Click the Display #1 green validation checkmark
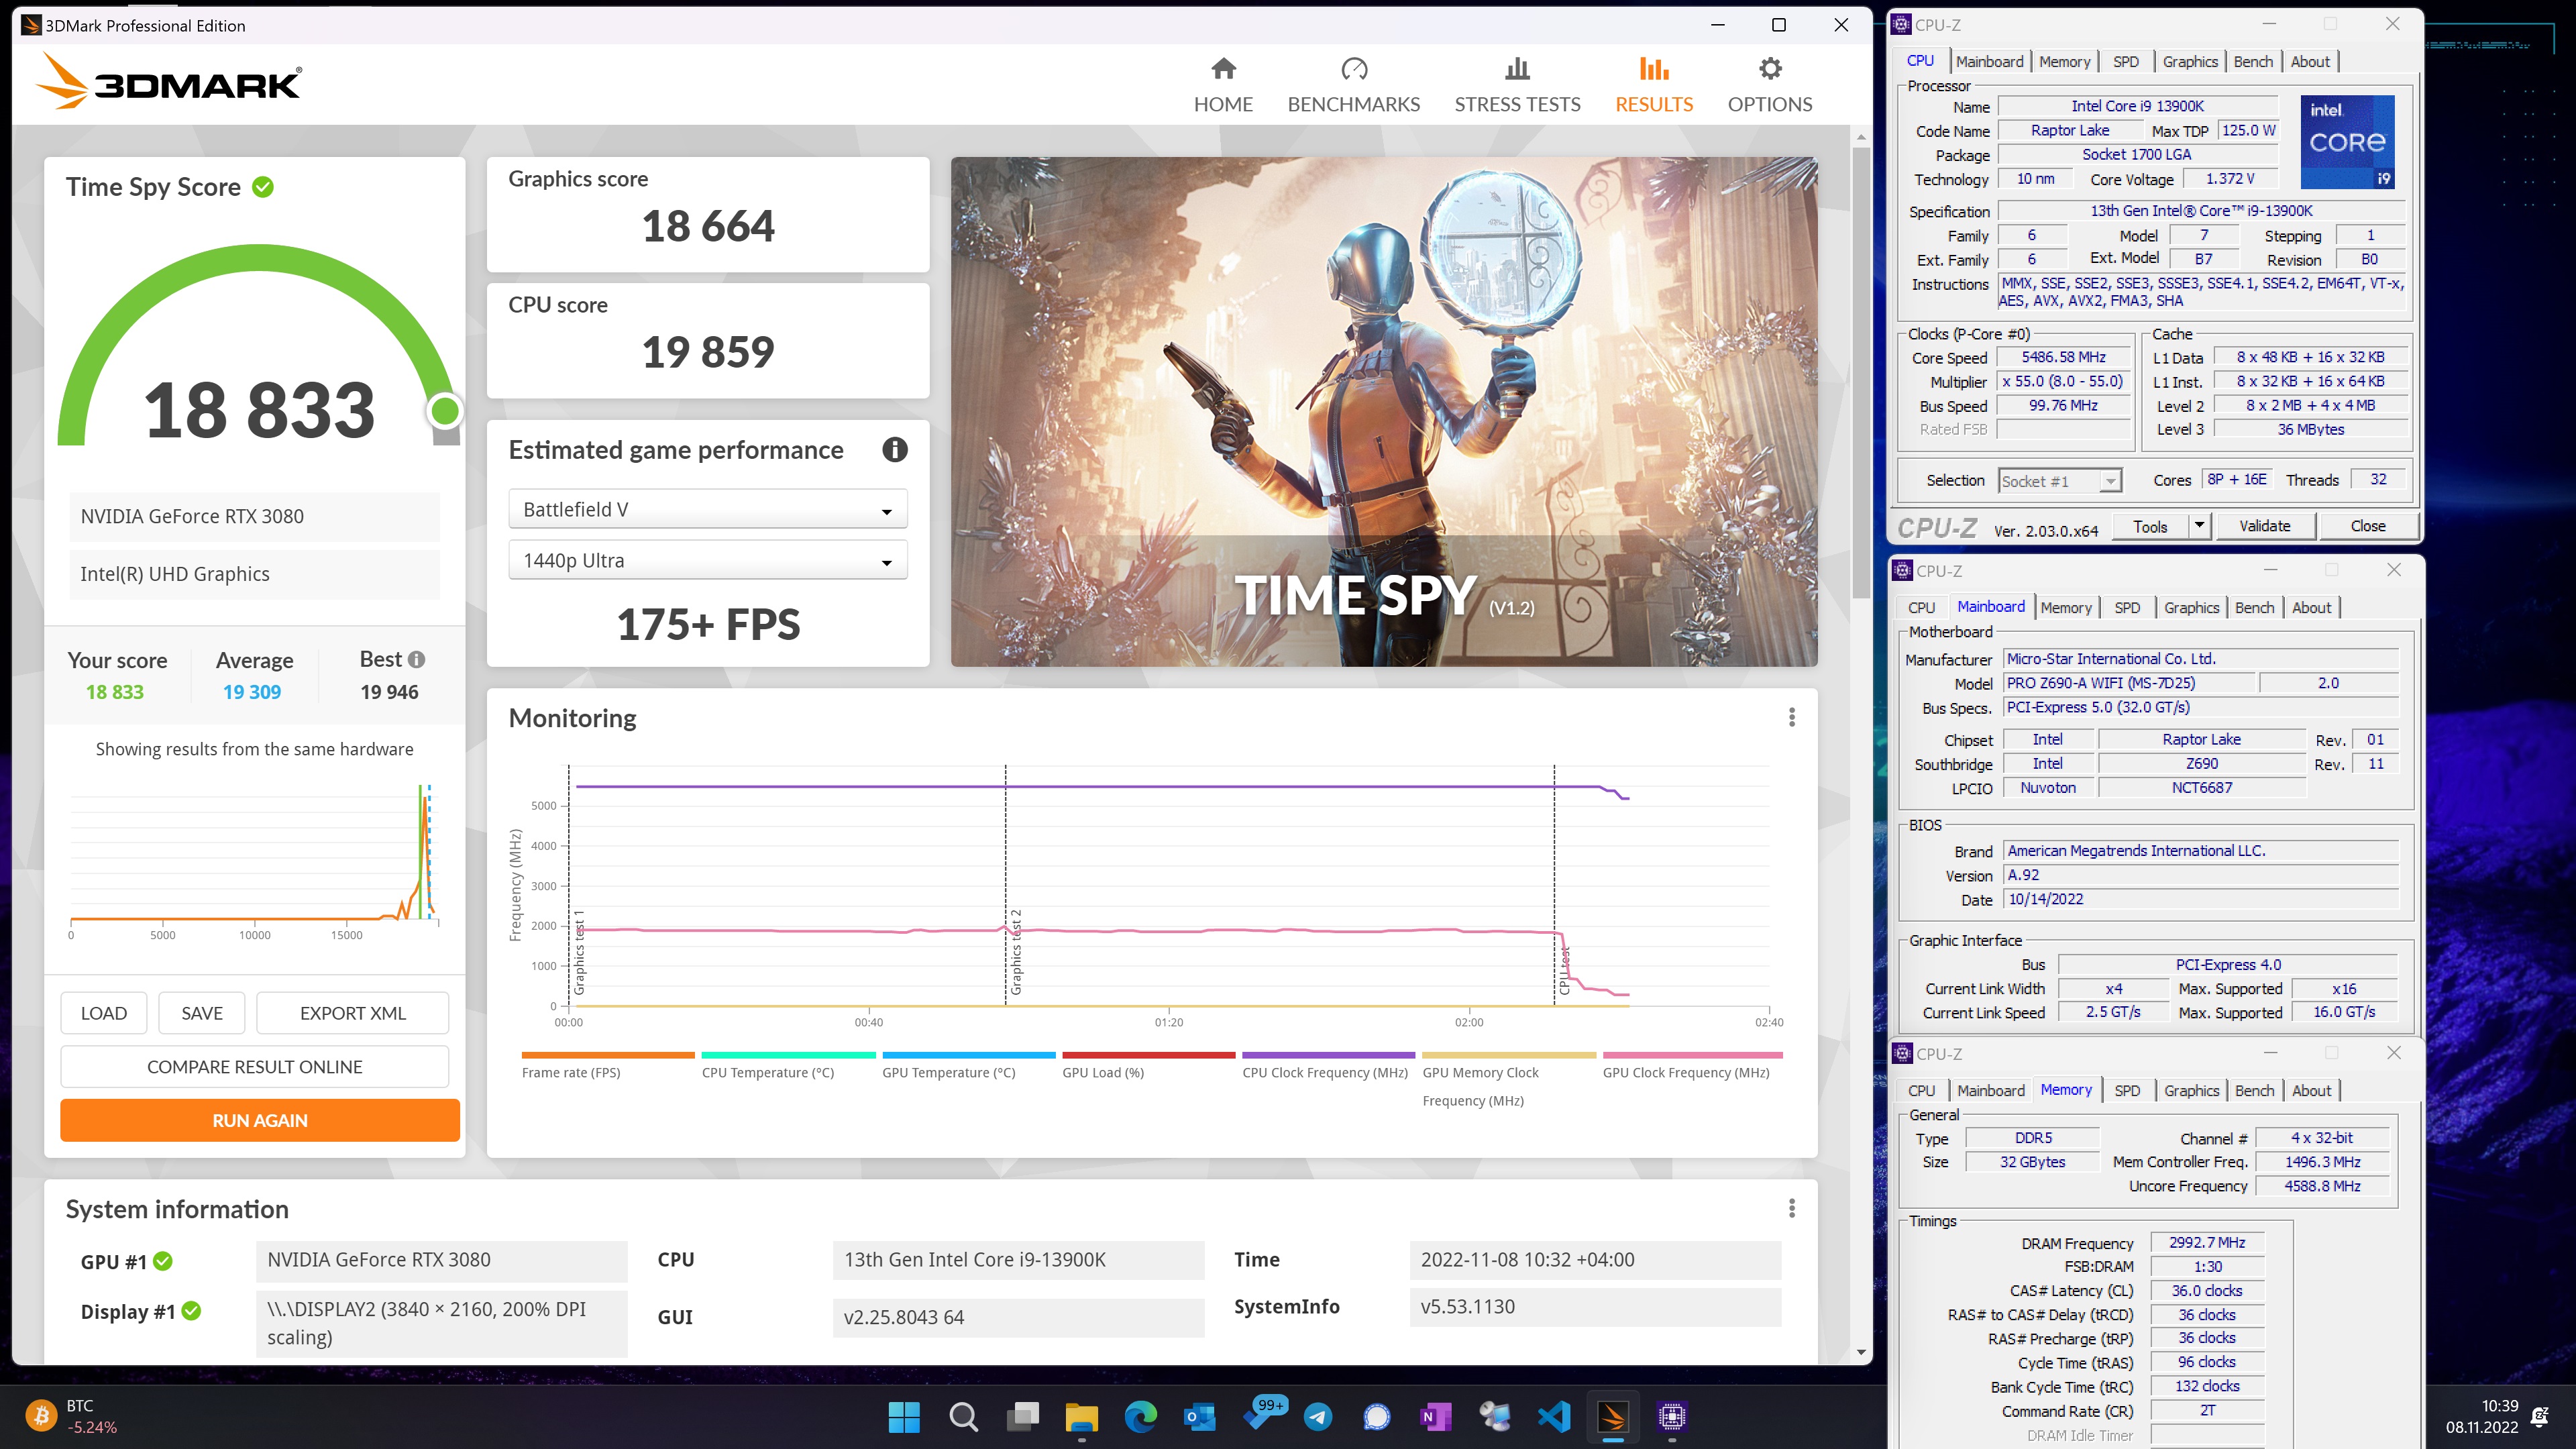This screenshot has height=1449, width=2576. 192,1310
